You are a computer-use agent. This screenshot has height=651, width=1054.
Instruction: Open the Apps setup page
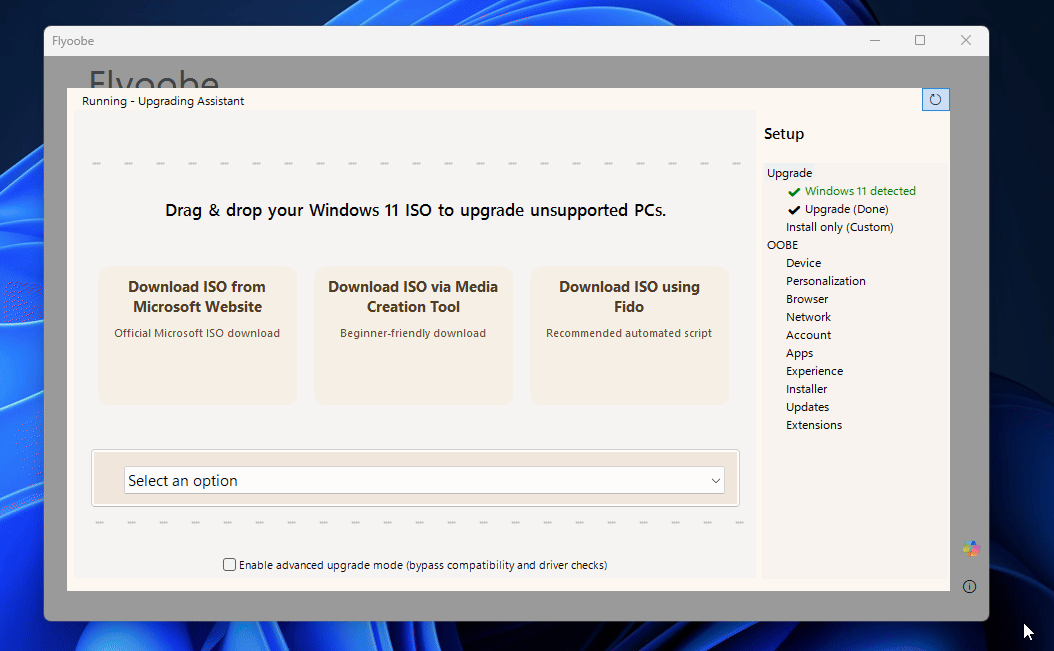tap(799, 353)
